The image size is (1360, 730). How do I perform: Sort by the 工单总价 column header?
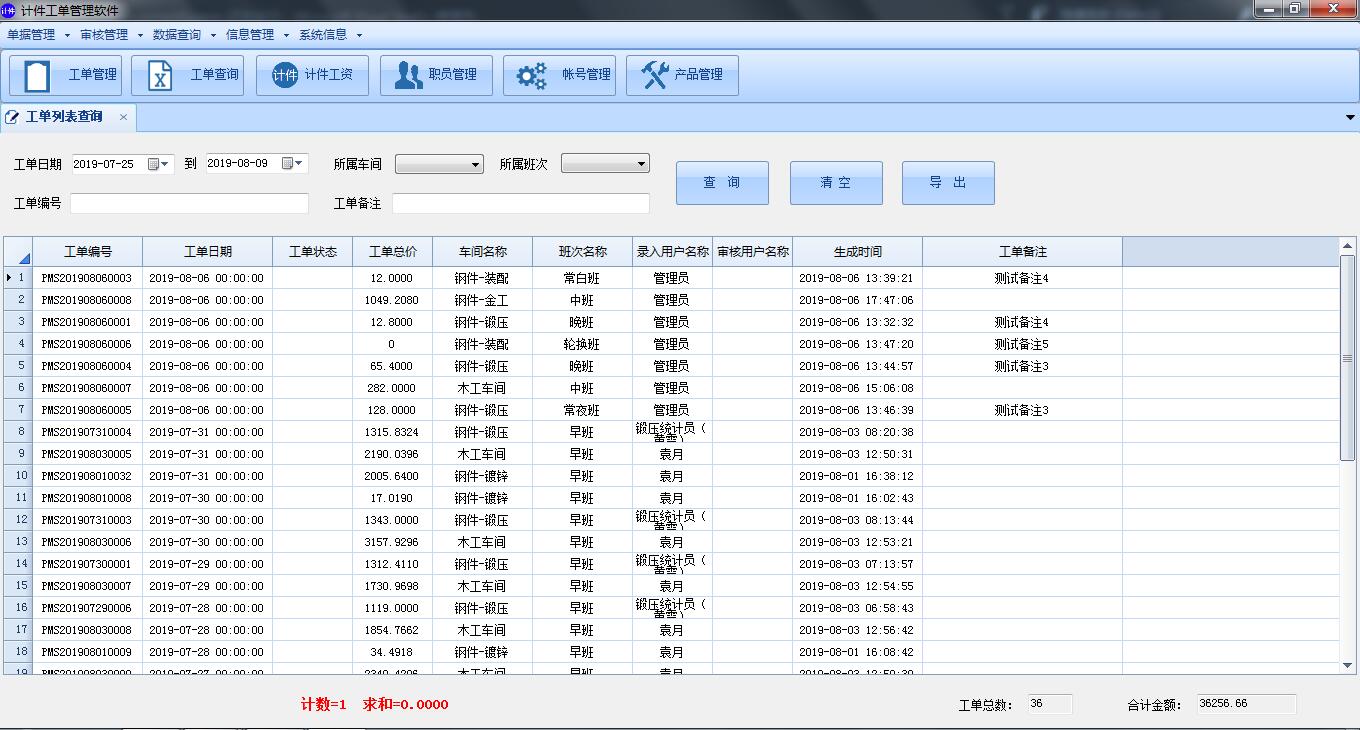392,252
